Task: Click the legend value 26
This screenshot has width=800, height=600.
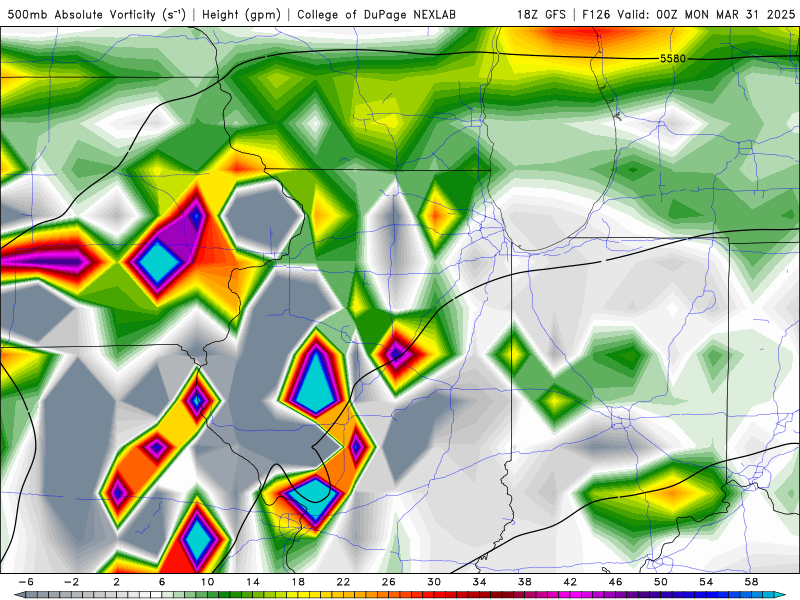Action: 389,582
